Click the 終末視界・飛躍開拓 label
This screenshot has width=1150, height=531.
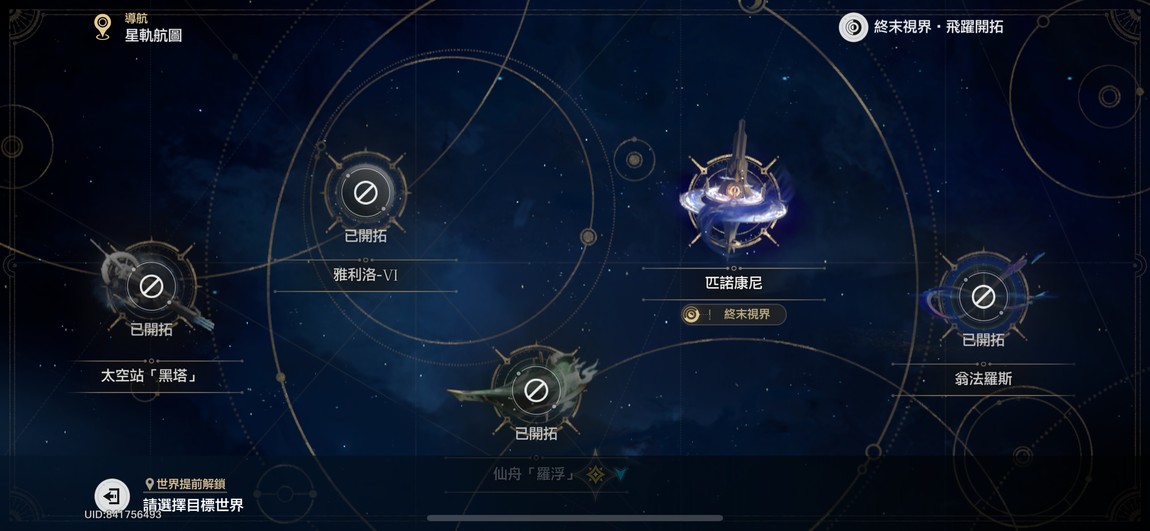click(x=938, y=27)
